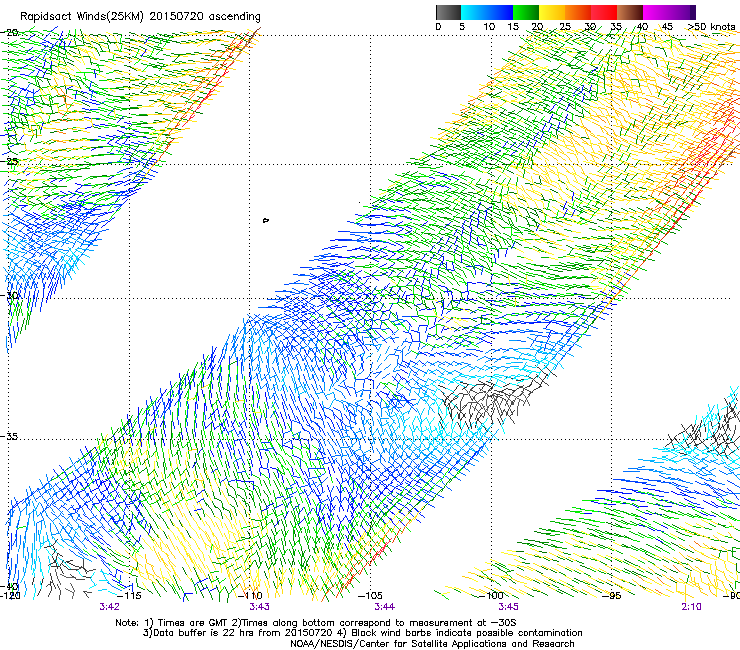
Task: Click the cyan-to-blue 5–15 knots legend segment
Action: [x=487, y=12]
